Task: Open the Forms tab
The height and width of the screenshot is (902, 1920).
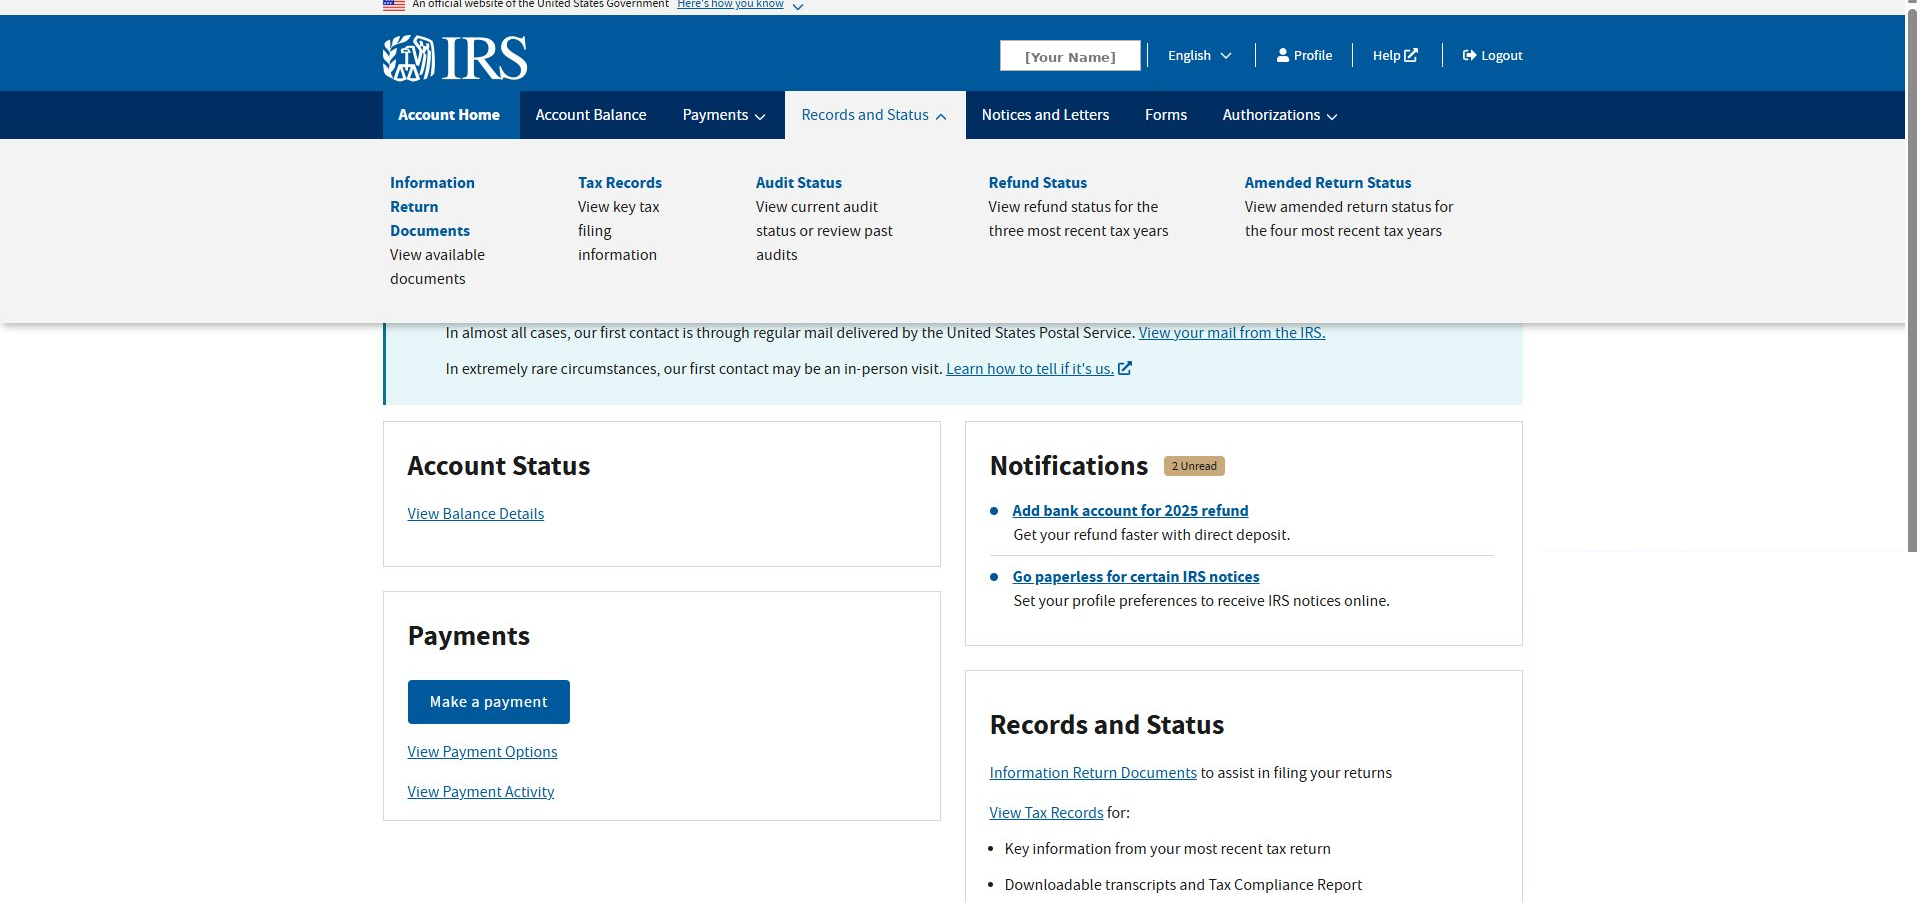Action: (x=1166, y=115)
